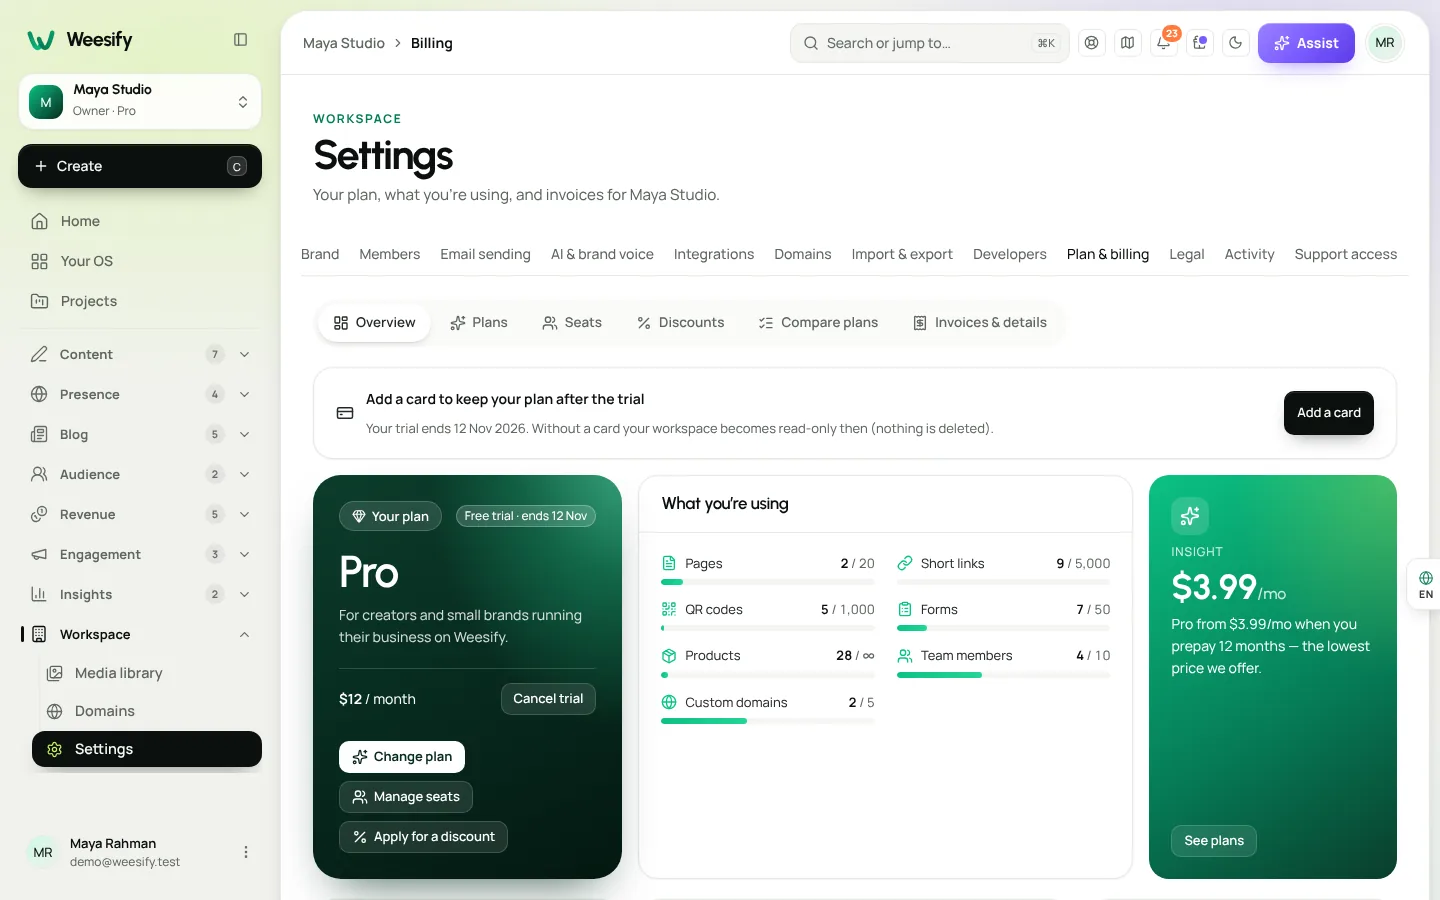Click the Products box icon
This screenshot has width=1440, height=900.
coord(669,655)
